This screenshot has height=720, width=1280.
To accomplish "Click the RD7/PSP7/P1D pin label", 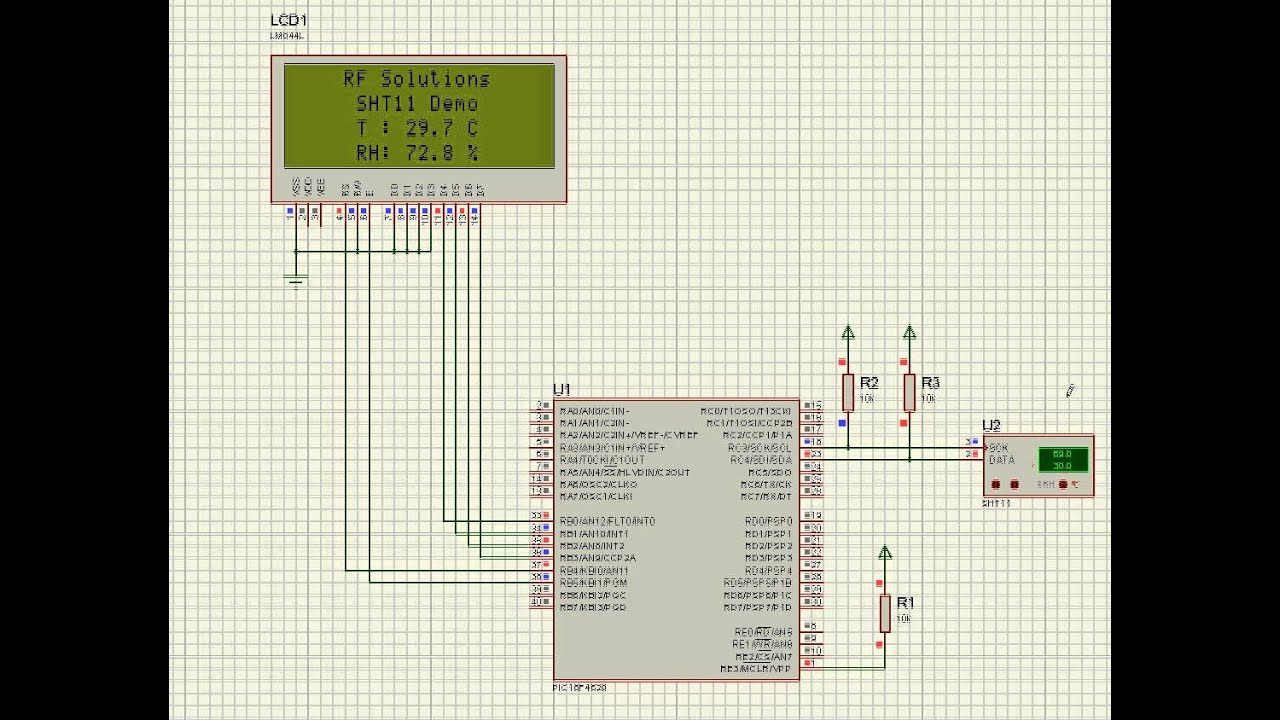I will (758, 607).
